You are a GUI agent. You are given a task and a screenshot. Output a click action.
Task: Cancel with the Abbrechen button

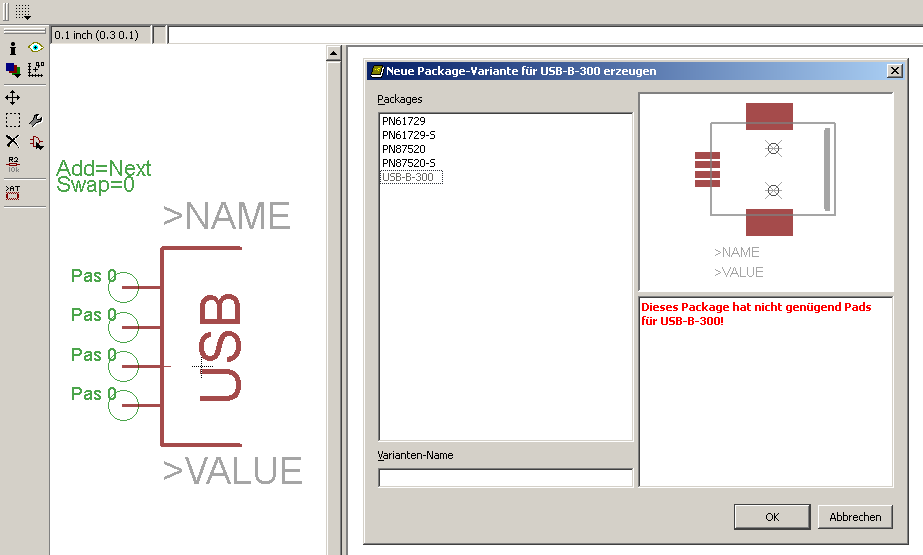pyautogui.click(x=855, y=517)
